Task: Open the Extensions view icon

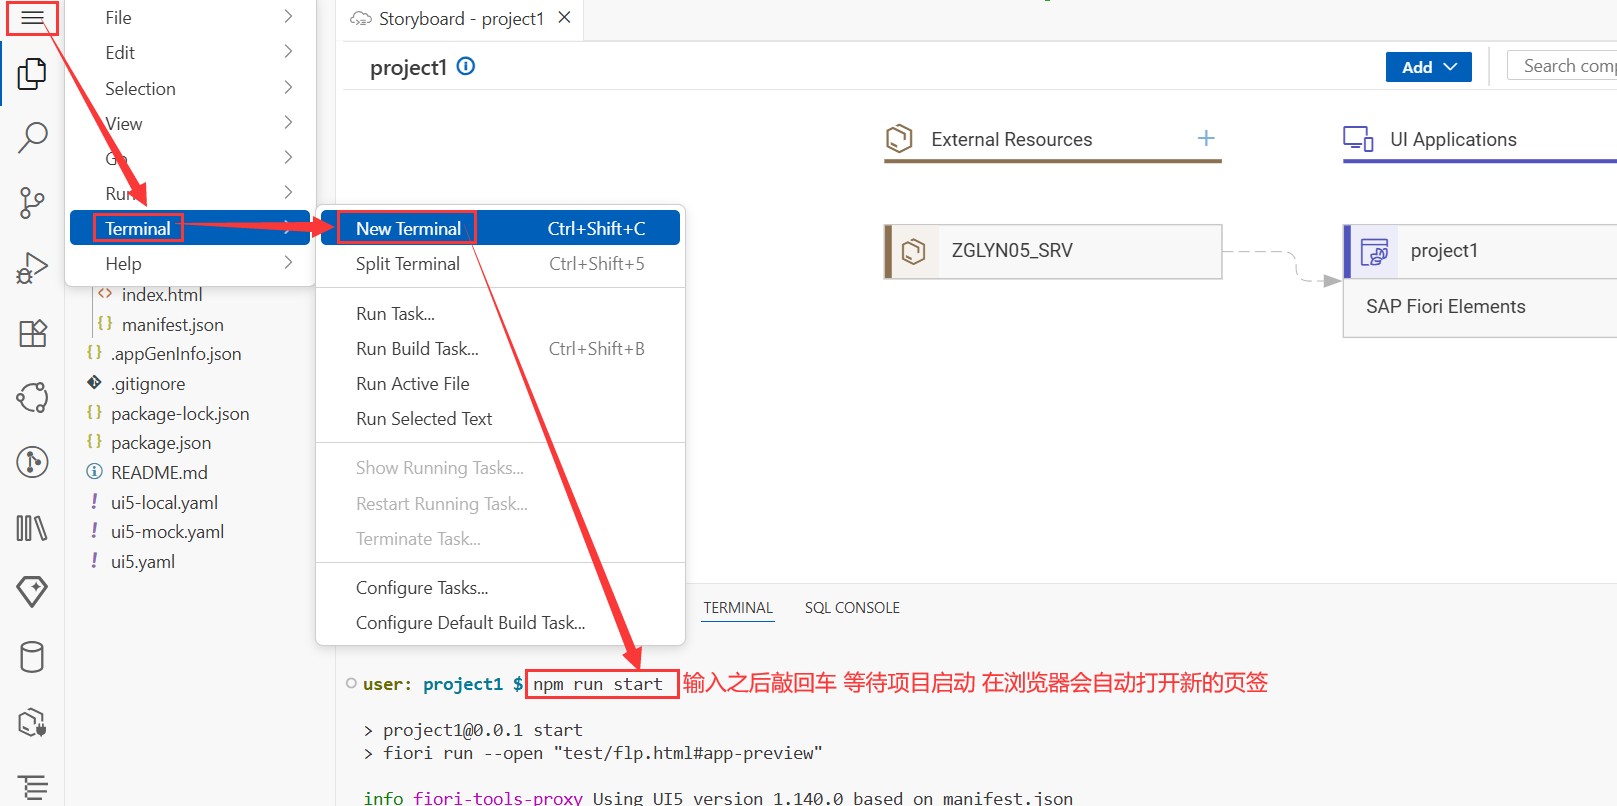Action: 32,333
